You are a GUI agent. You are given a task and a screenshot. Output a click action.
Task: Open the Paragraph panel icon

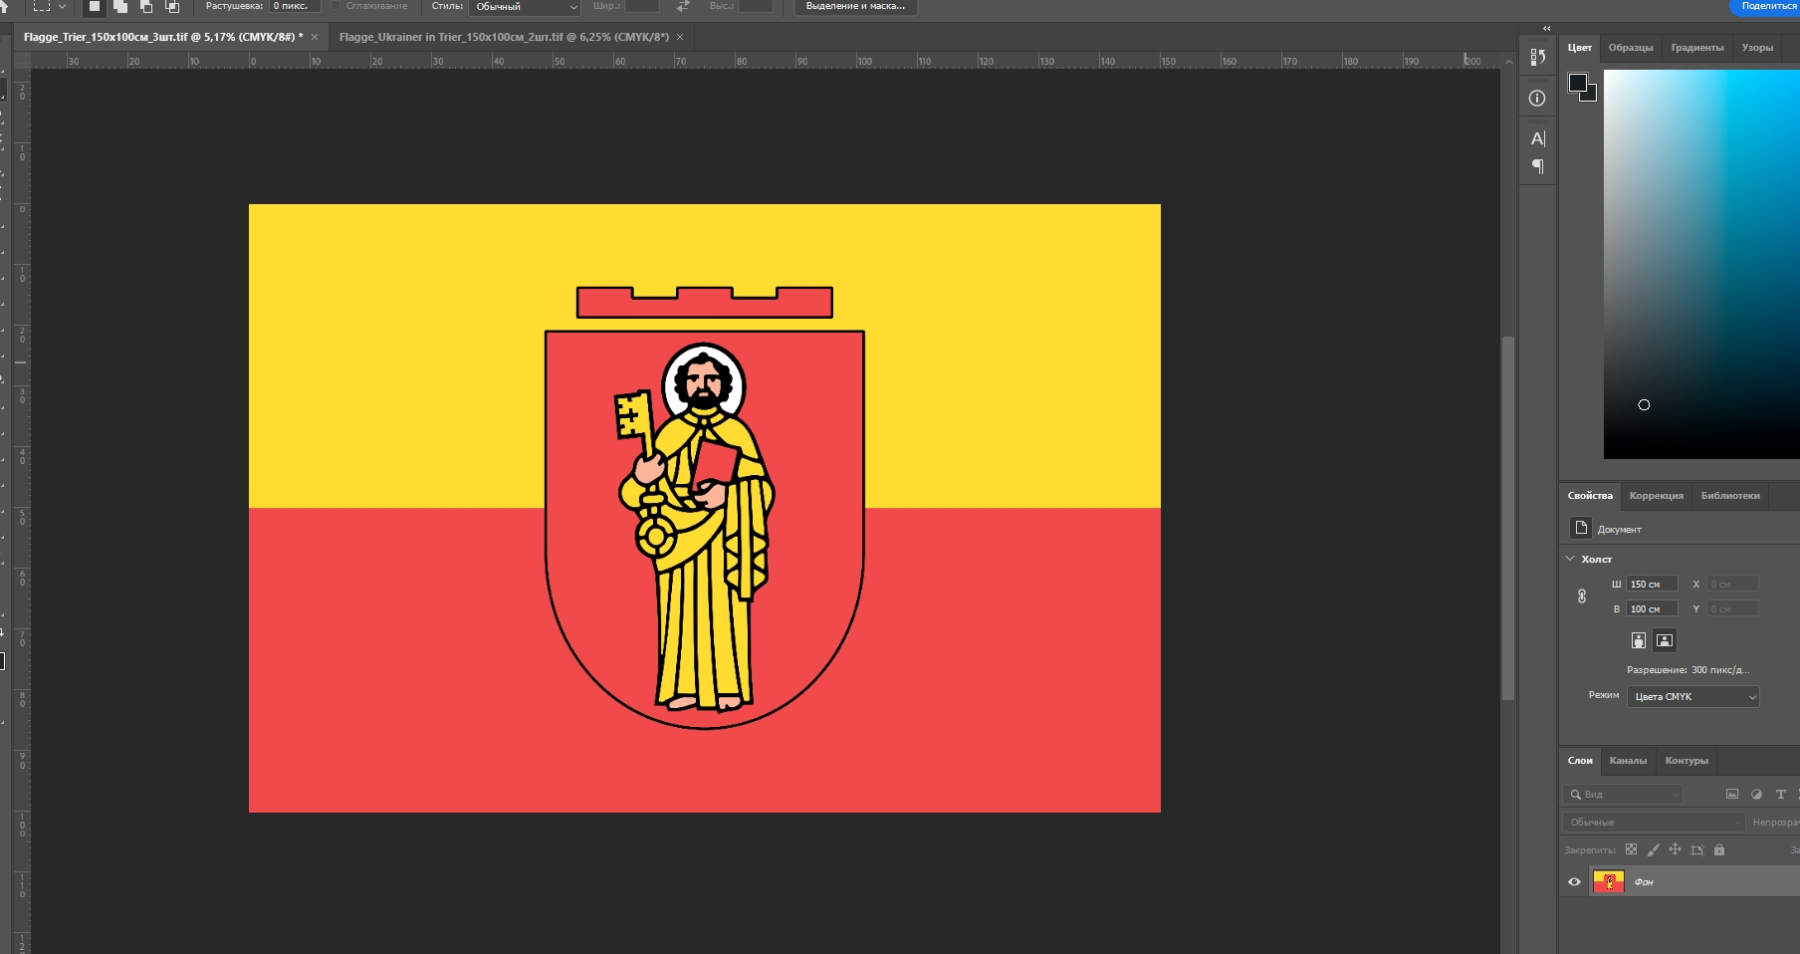[x=1538, y=167]
